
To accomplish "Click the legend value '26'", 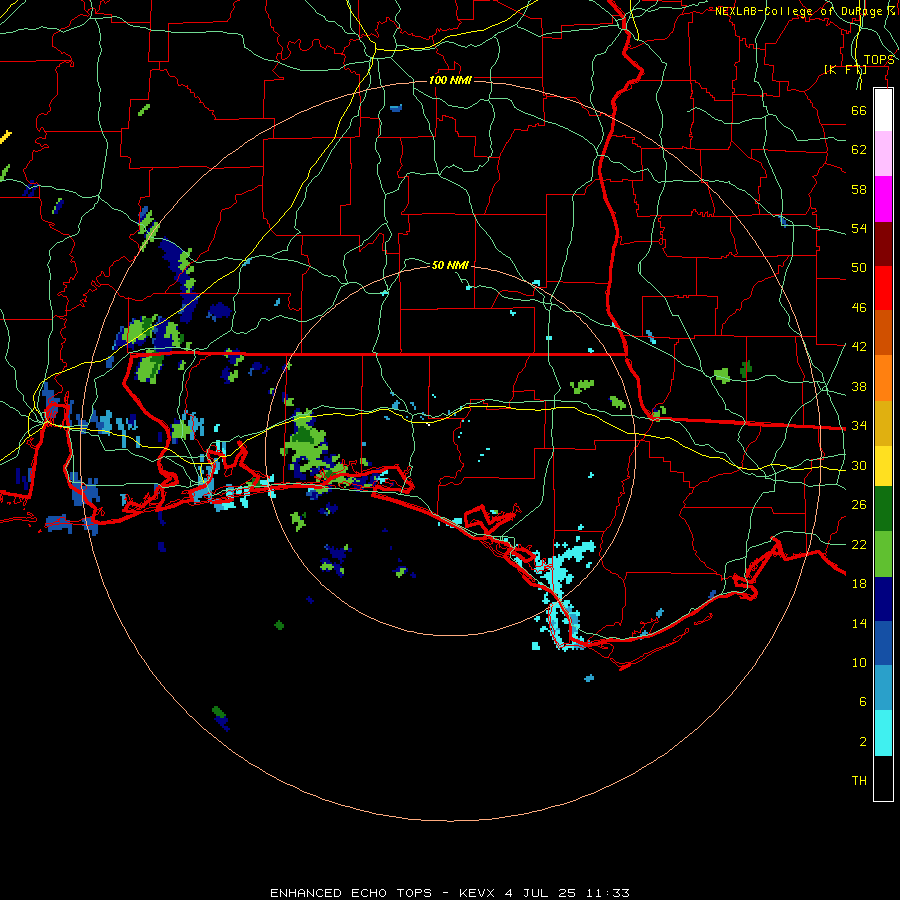I will pyautogui.click(x=859, y=505).
